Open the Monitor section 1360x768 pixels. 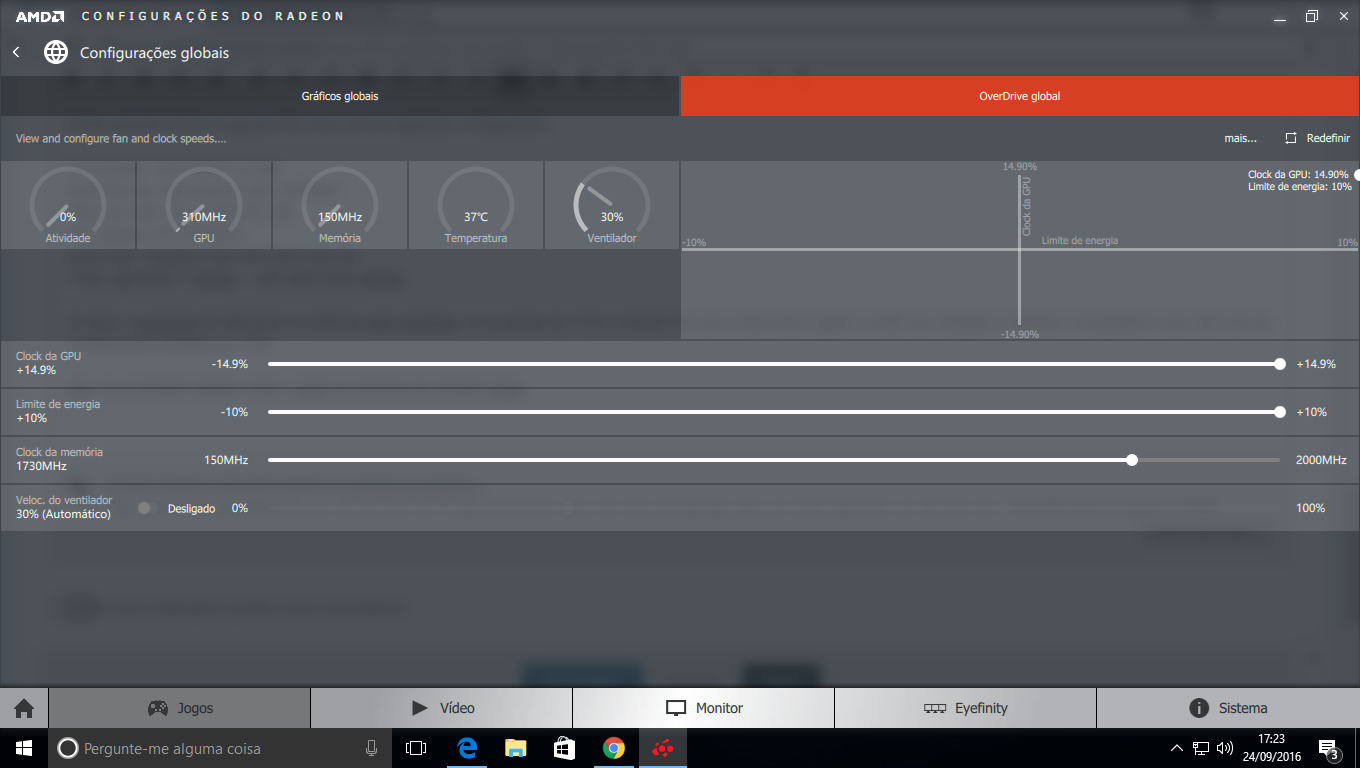(x=704, y=708)
